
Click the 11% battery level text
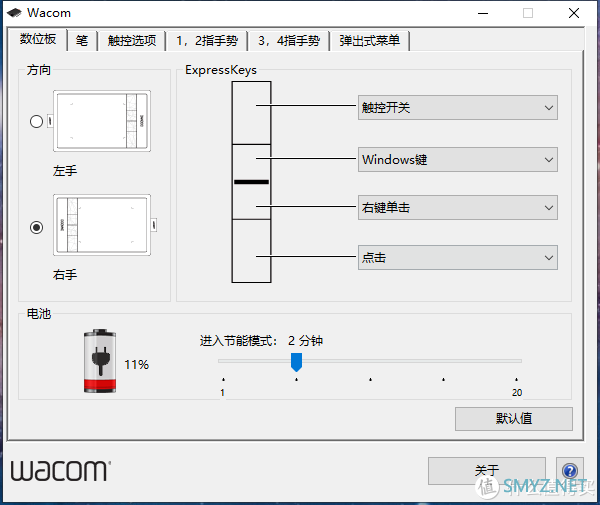[x=137, y=365]
